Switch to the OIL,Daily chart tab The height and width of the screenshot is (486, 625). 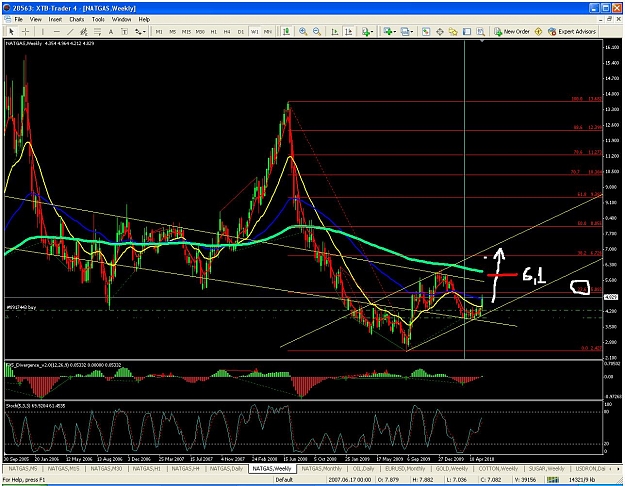tap(363, 469)
